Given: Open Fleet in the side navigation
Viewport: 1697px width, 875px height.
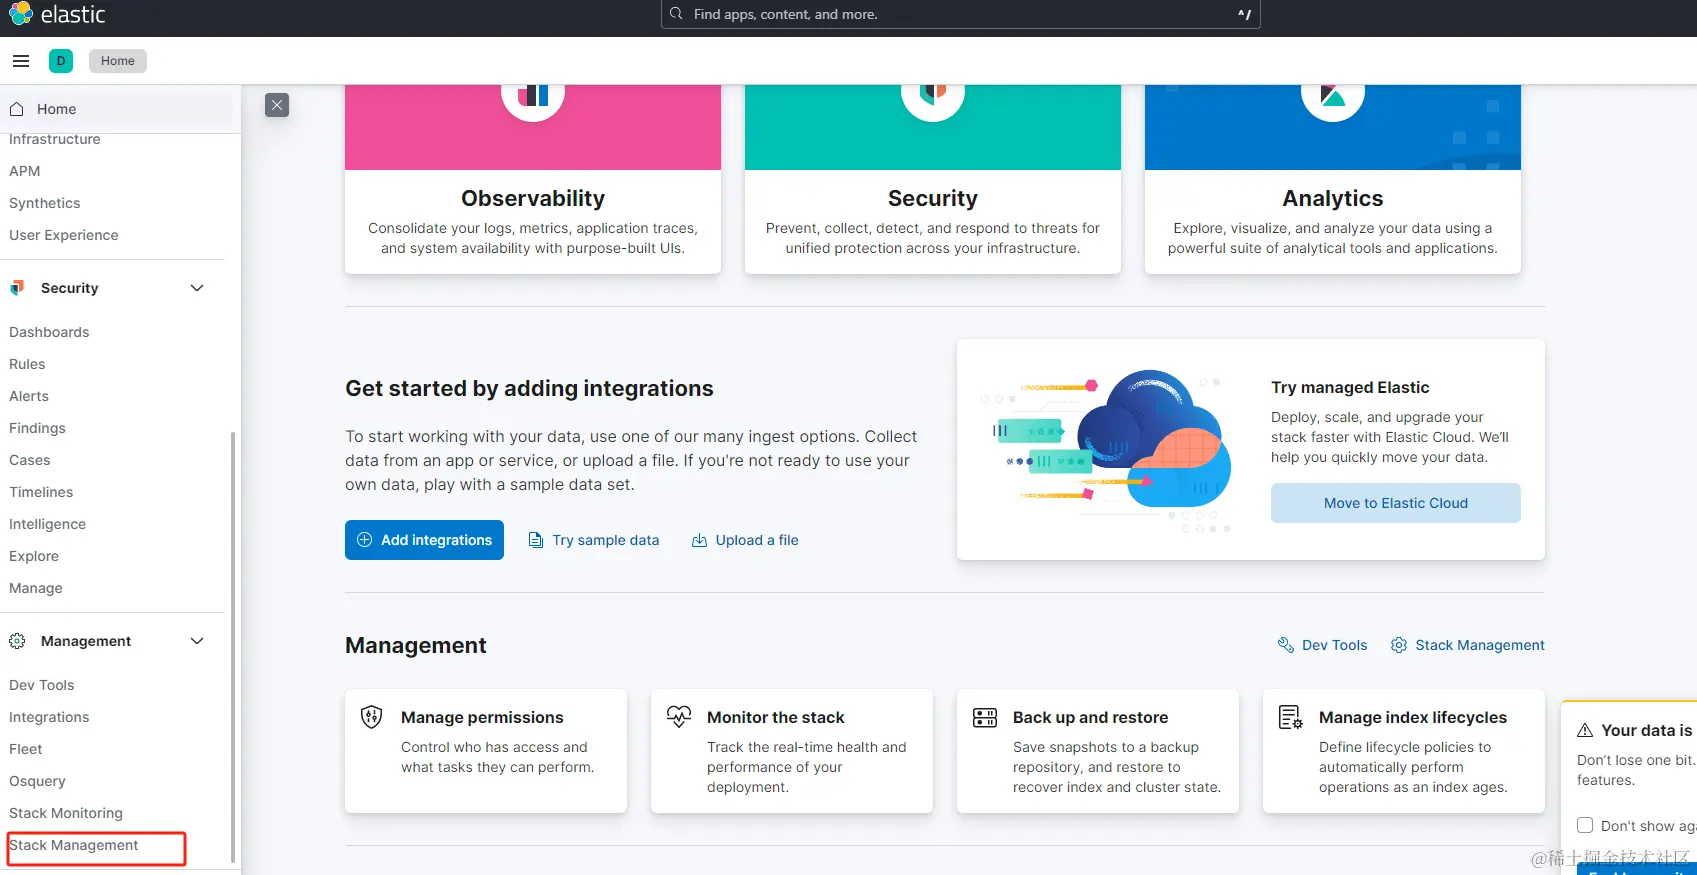Looking at the screenshot, I should [x=26, y=749].
